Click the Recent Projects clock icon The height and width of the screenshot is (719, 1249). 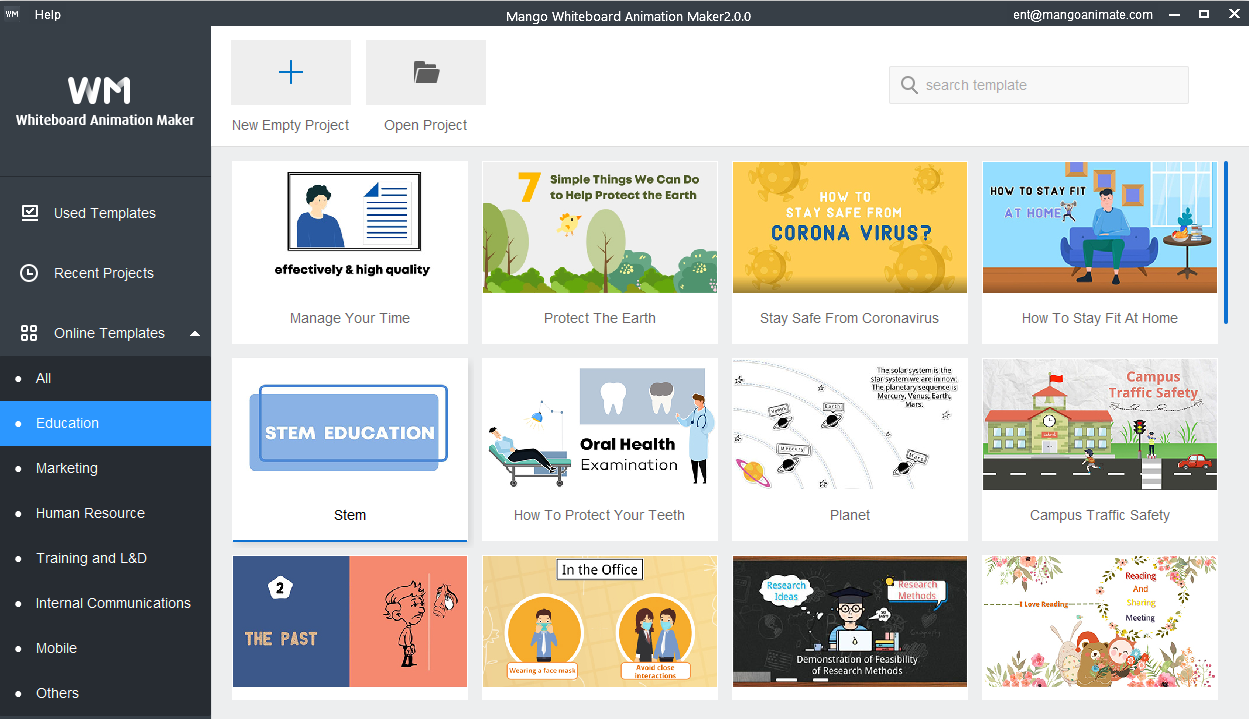coord(29,273)
